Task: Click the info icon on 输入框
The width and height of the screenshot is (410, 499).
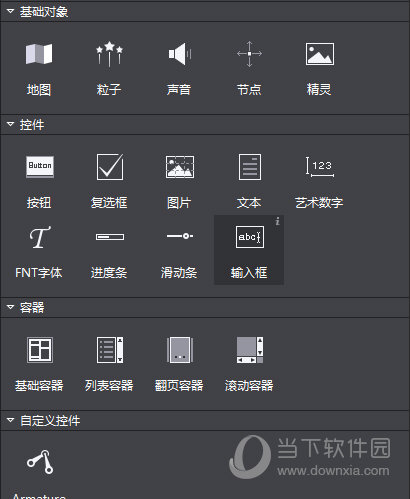Action: tap(277, 221)
